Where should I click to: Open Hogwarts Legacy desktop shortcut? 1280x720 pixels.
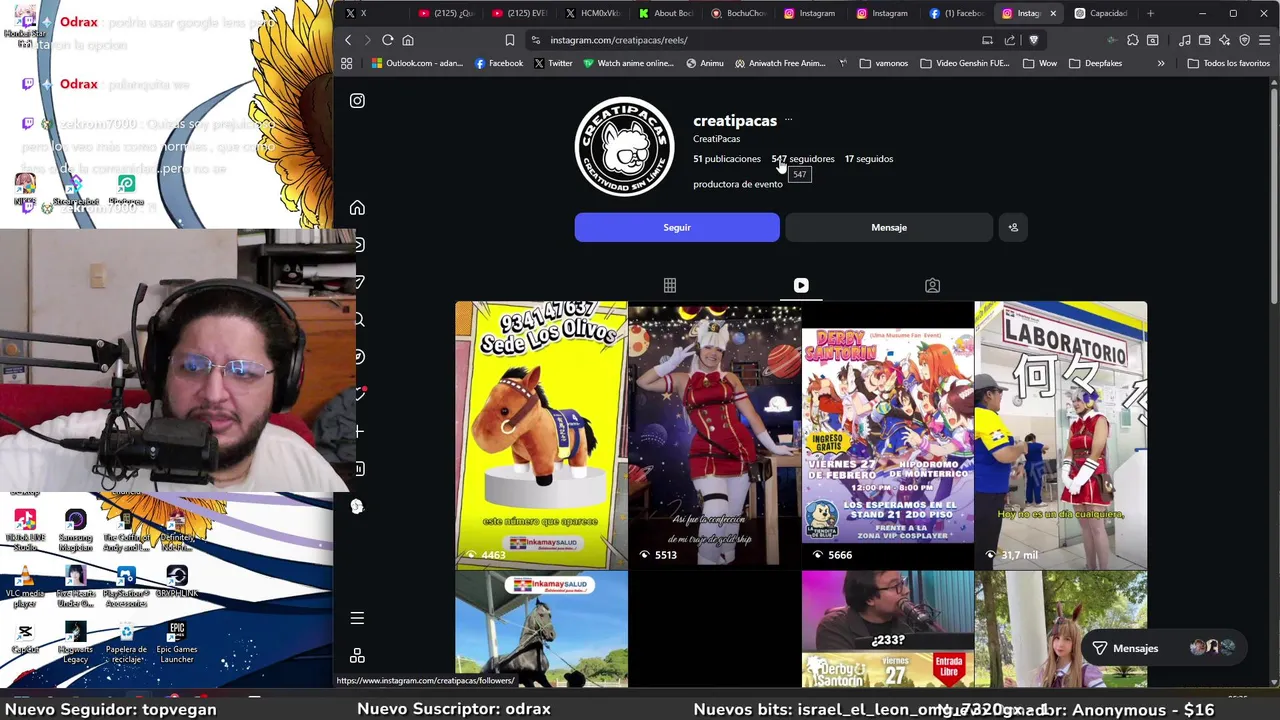point(75,641)
